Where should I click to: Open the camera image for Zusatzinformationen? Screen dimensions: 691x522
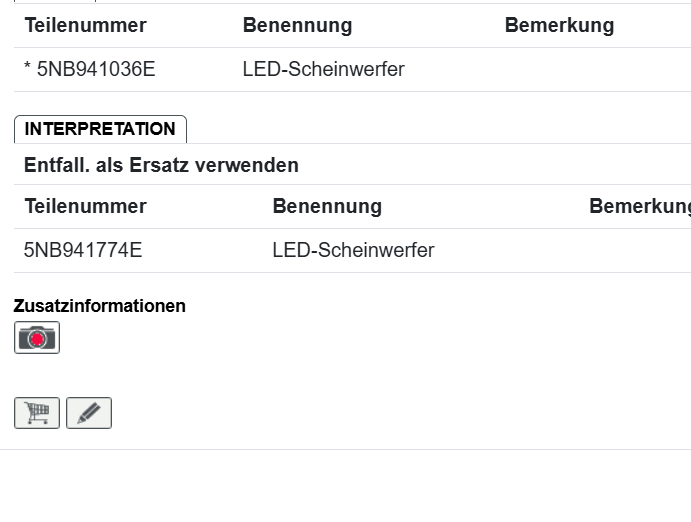(x=37, y=338)
